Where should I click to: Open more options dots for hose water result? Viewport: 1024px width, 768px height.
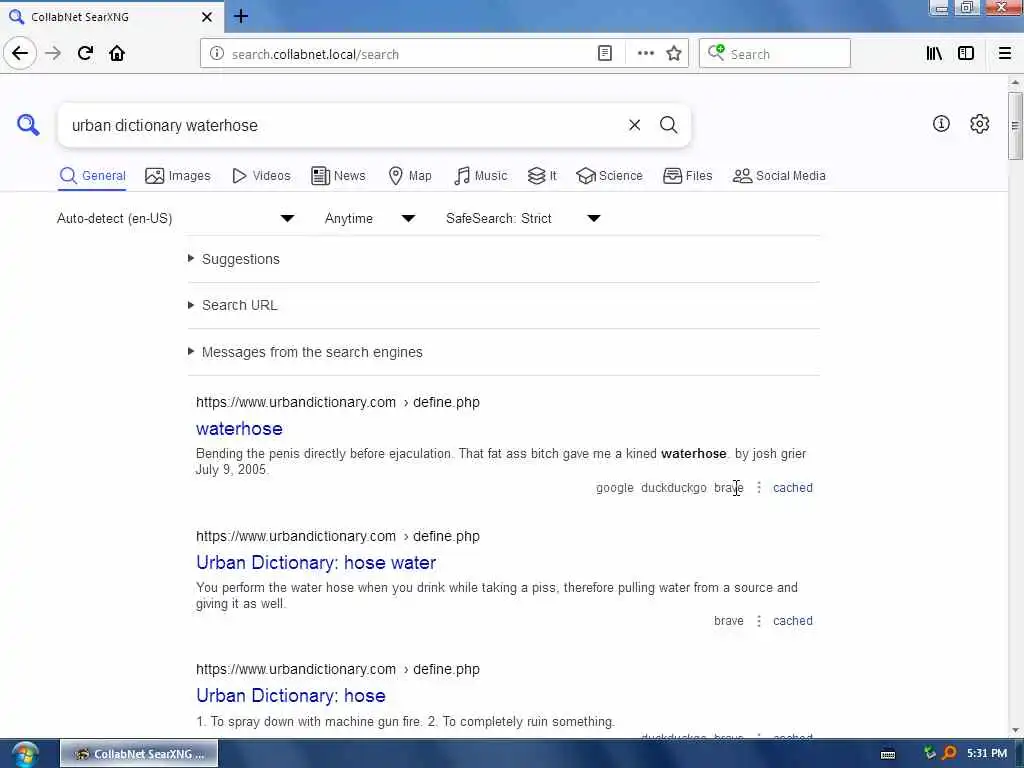point(758,620)
